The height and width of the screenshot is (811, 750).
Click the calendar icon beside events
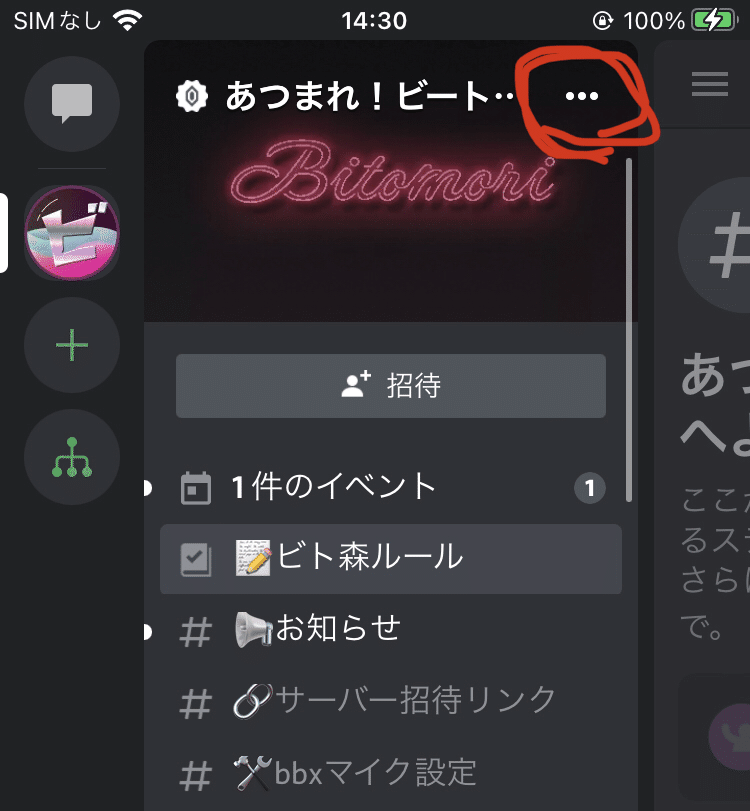196,488
